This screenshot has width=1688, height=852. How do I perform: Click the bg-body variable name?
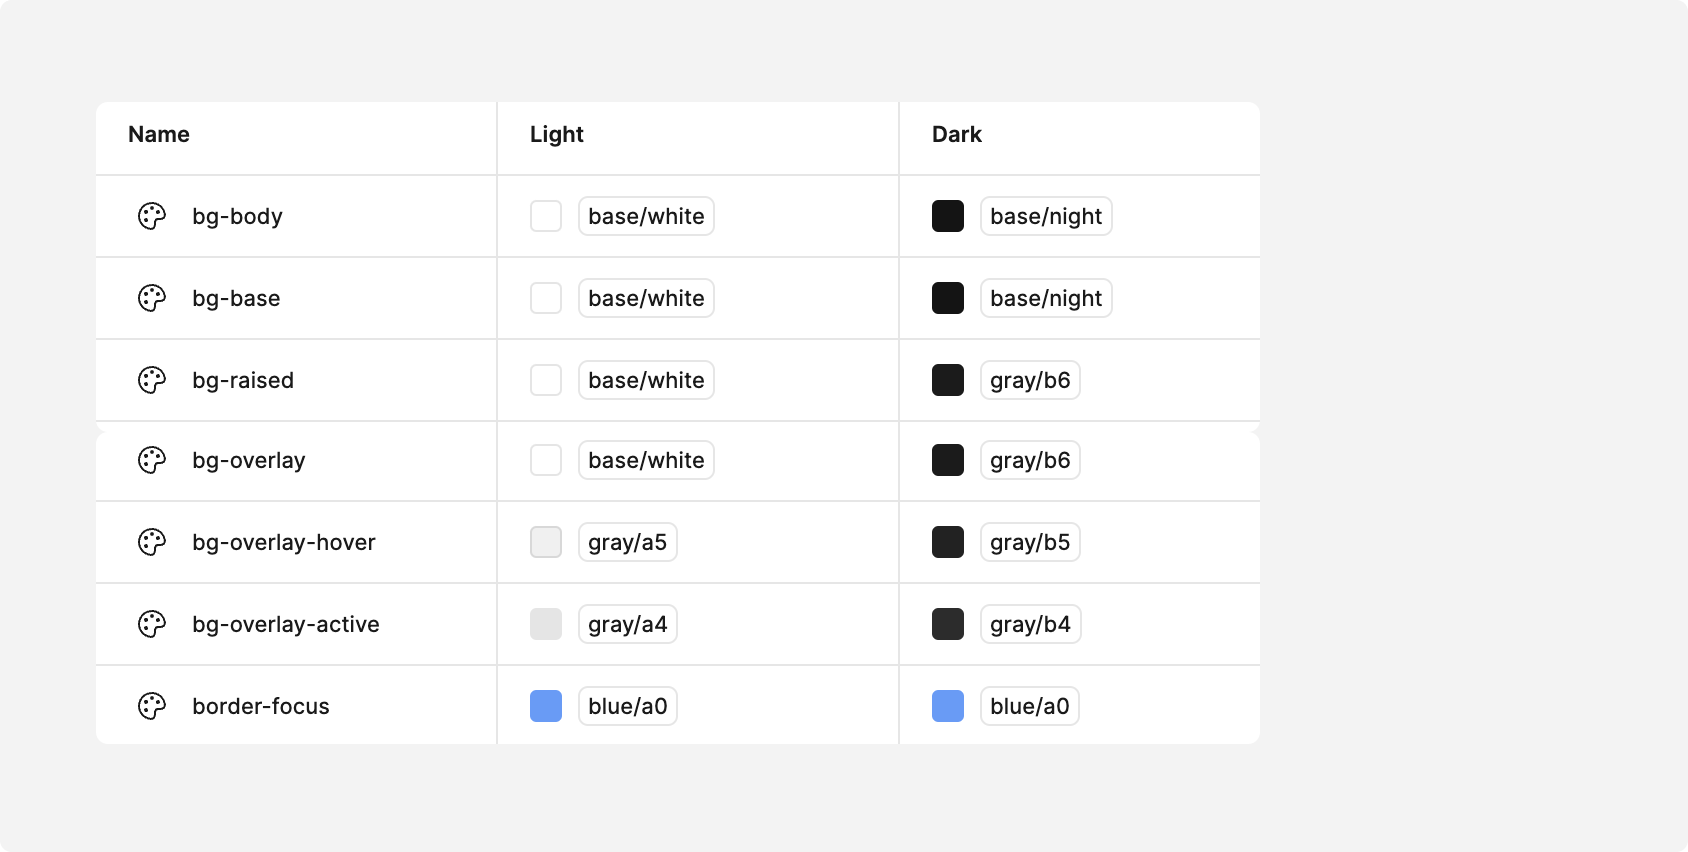(237, 216)
